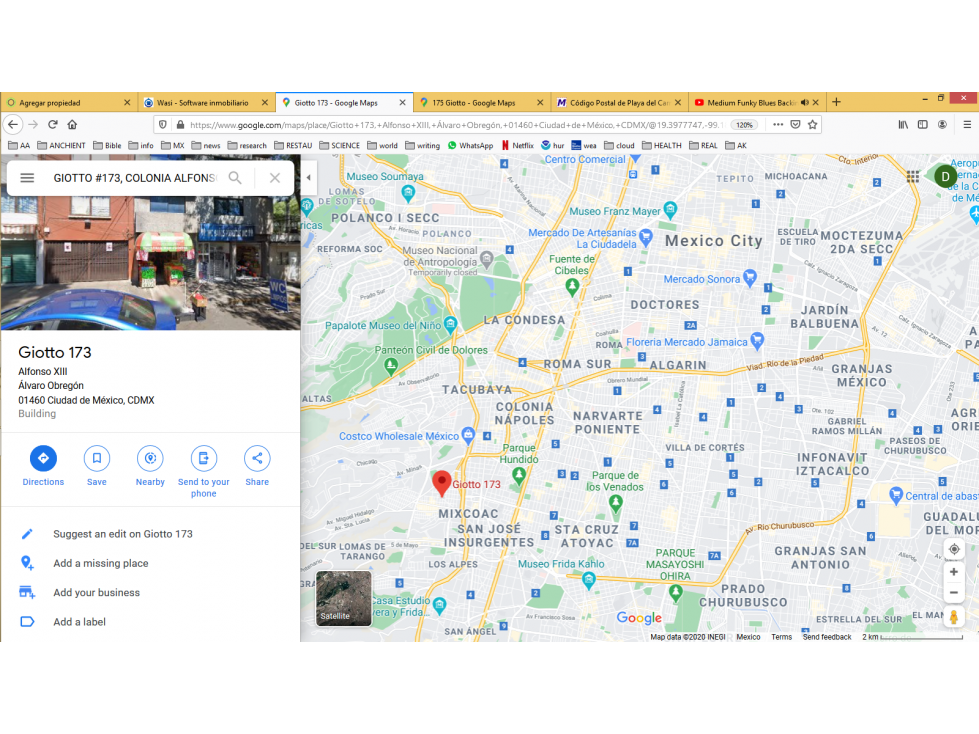Click the search magnifier icon in Maps
Image resolution: width=979 pixels, height=734 pixels.
click(235, 178)
